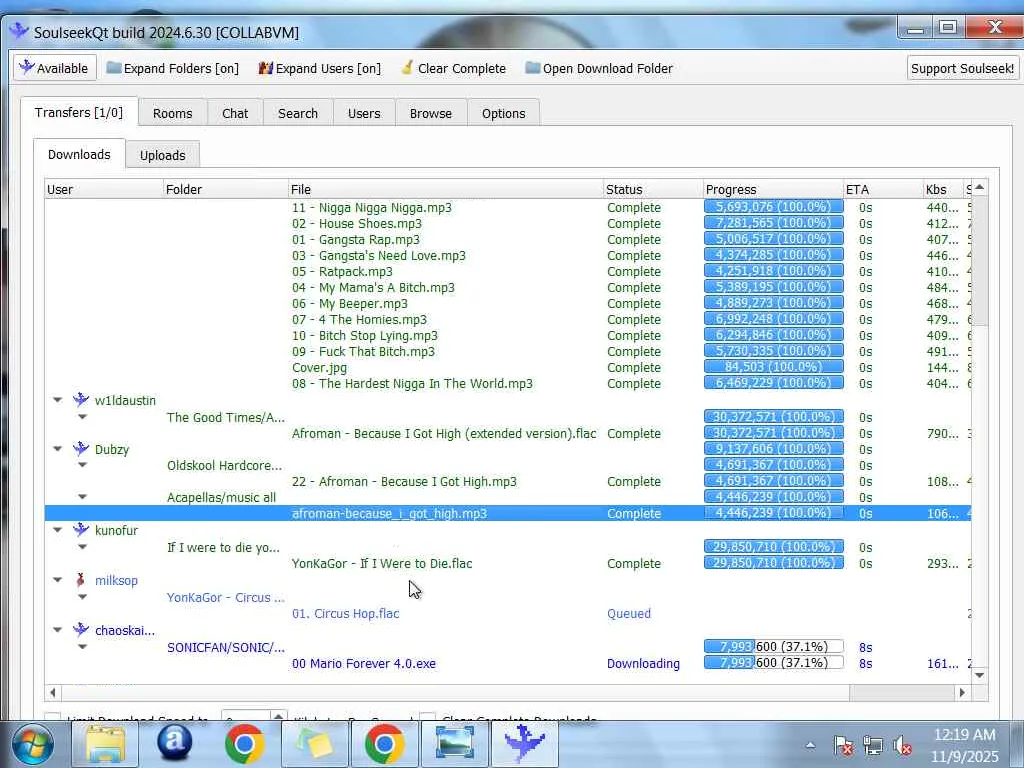This screenshot has height=768, width=1024.
Task: Select Afroman extended version .flac file
Action: [x=444, y=433]
